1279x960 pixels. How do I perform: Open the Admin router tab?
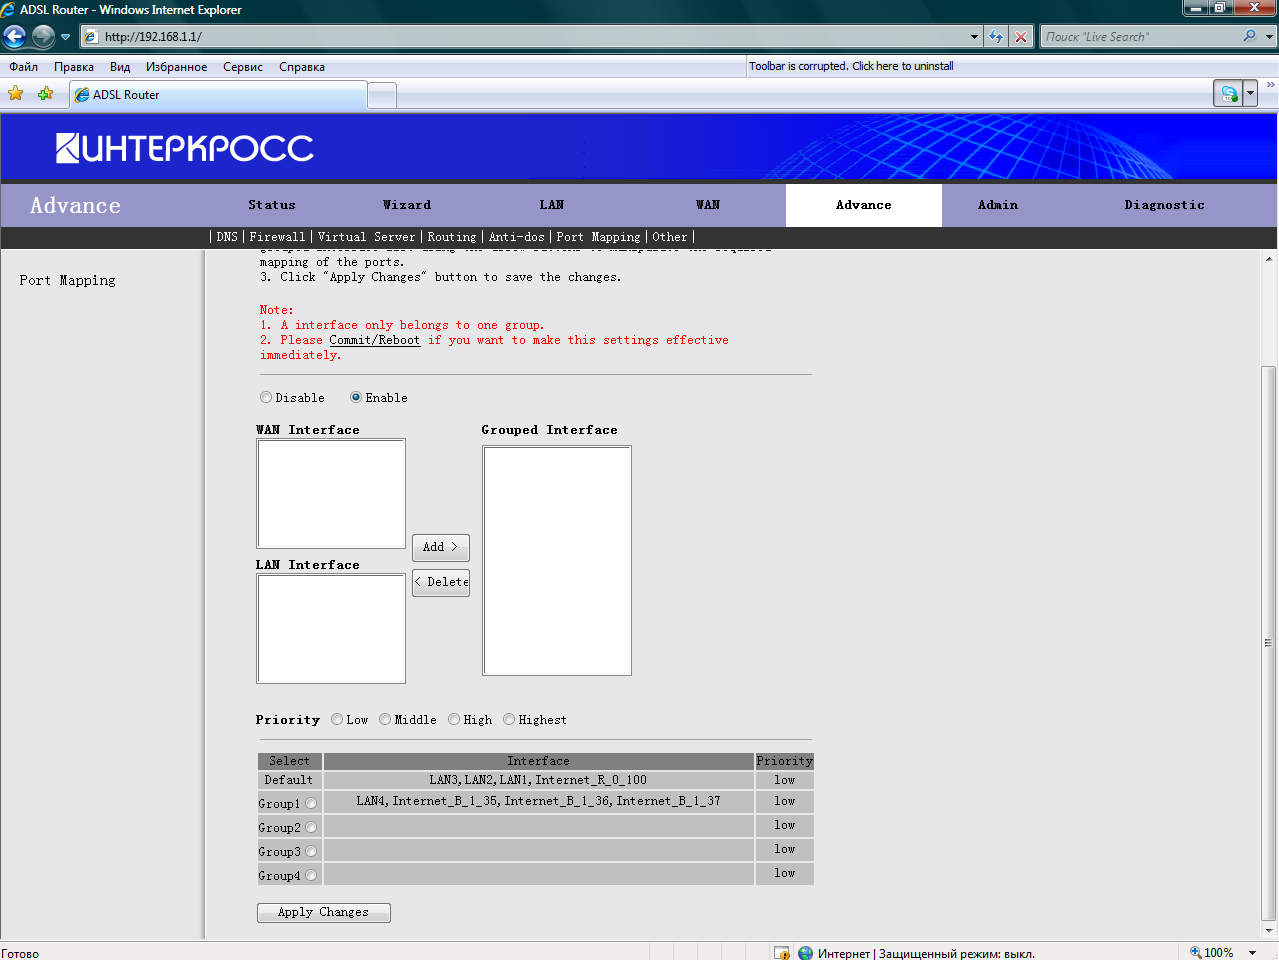(998, 205)
